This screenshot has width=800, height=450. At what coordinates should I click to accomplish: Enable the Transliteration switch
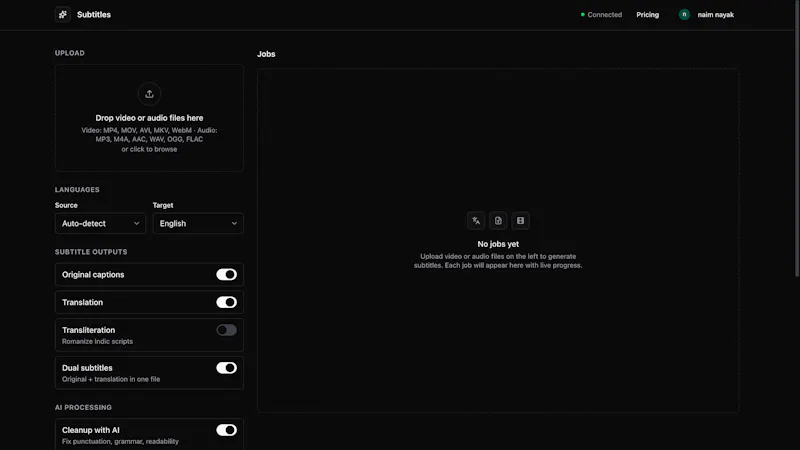click(226, 330)
